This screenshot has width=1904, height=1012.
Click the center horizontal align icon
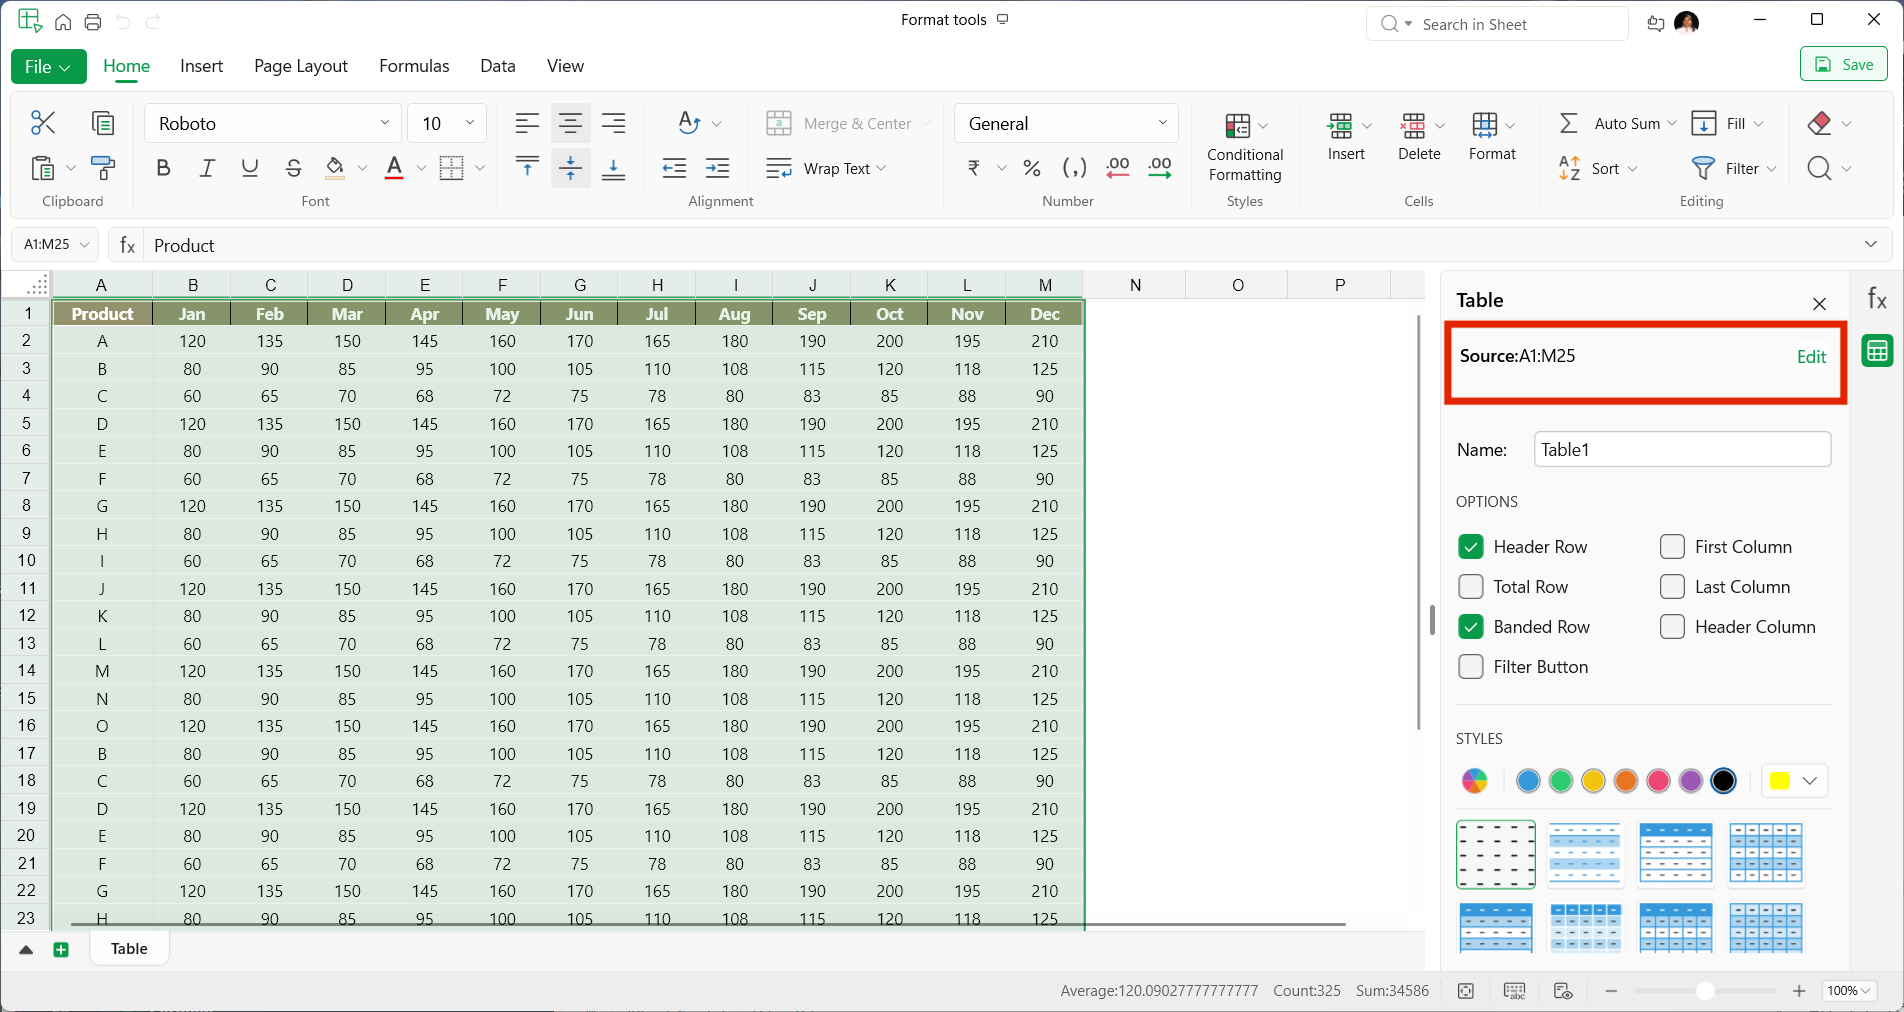[570, 123]
